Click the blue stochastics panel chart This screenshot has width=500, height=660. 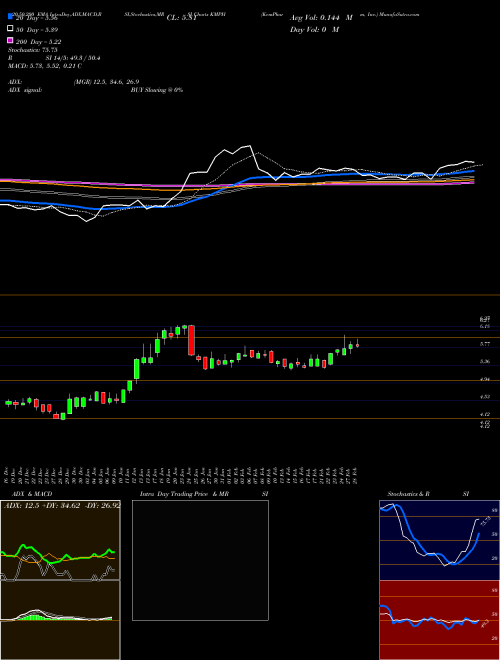click(439, 540)
